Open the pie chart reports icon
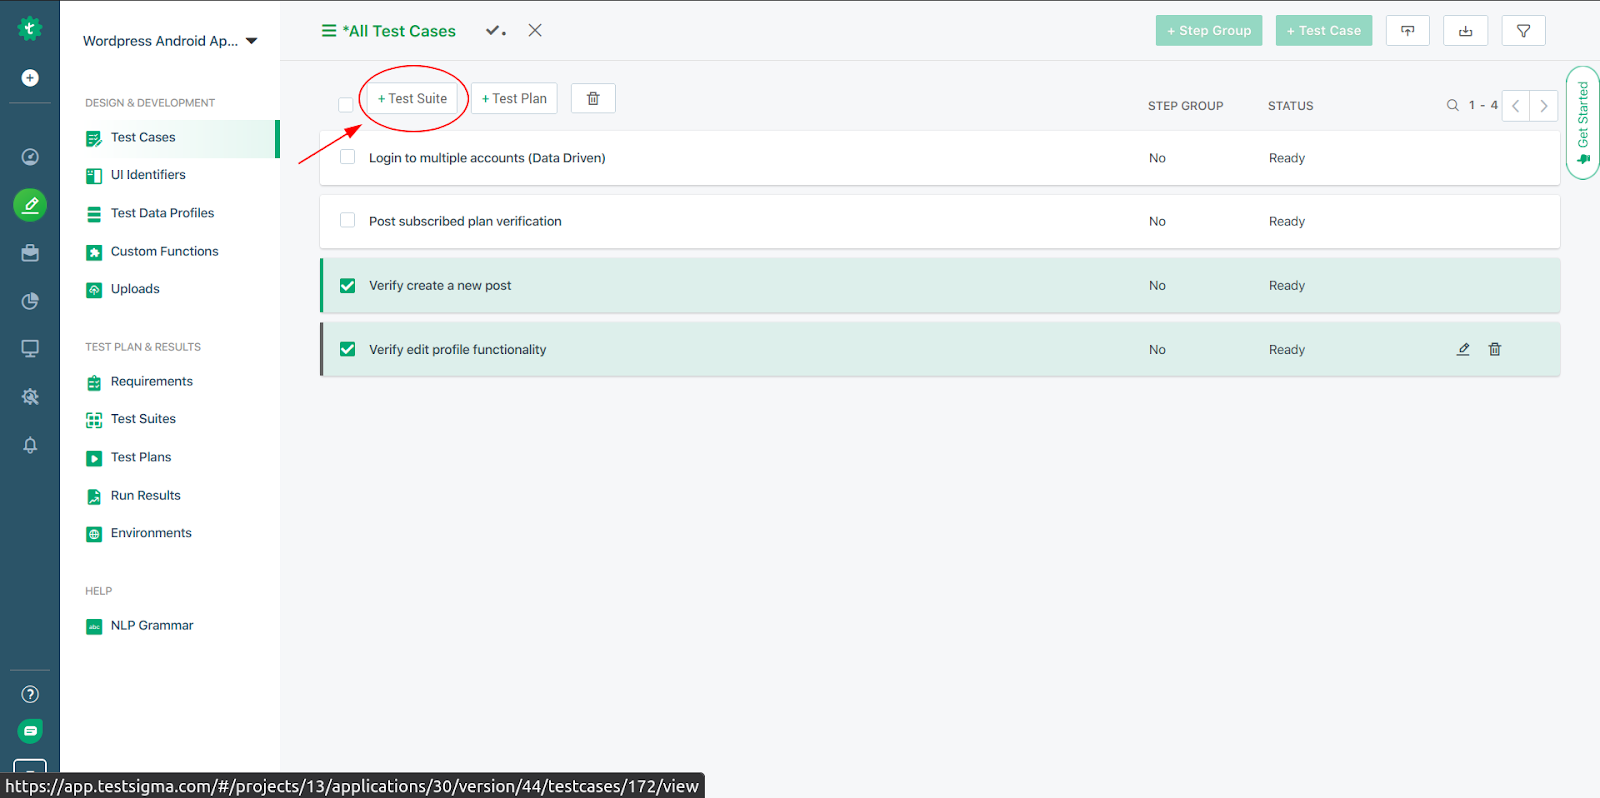Viewport: 1600px width, 798px height. pyautogui.click(x=30, y=301)
